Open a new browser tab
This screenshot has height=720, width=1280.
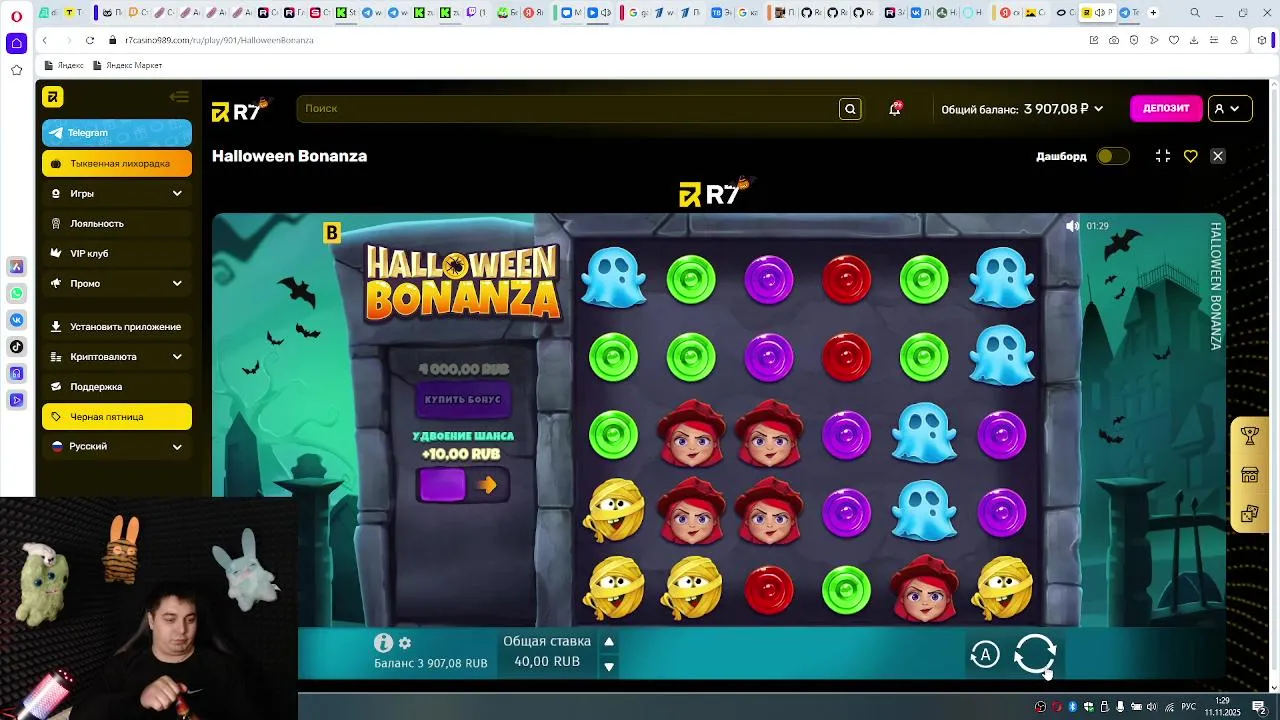click(x=1153, y=13)
